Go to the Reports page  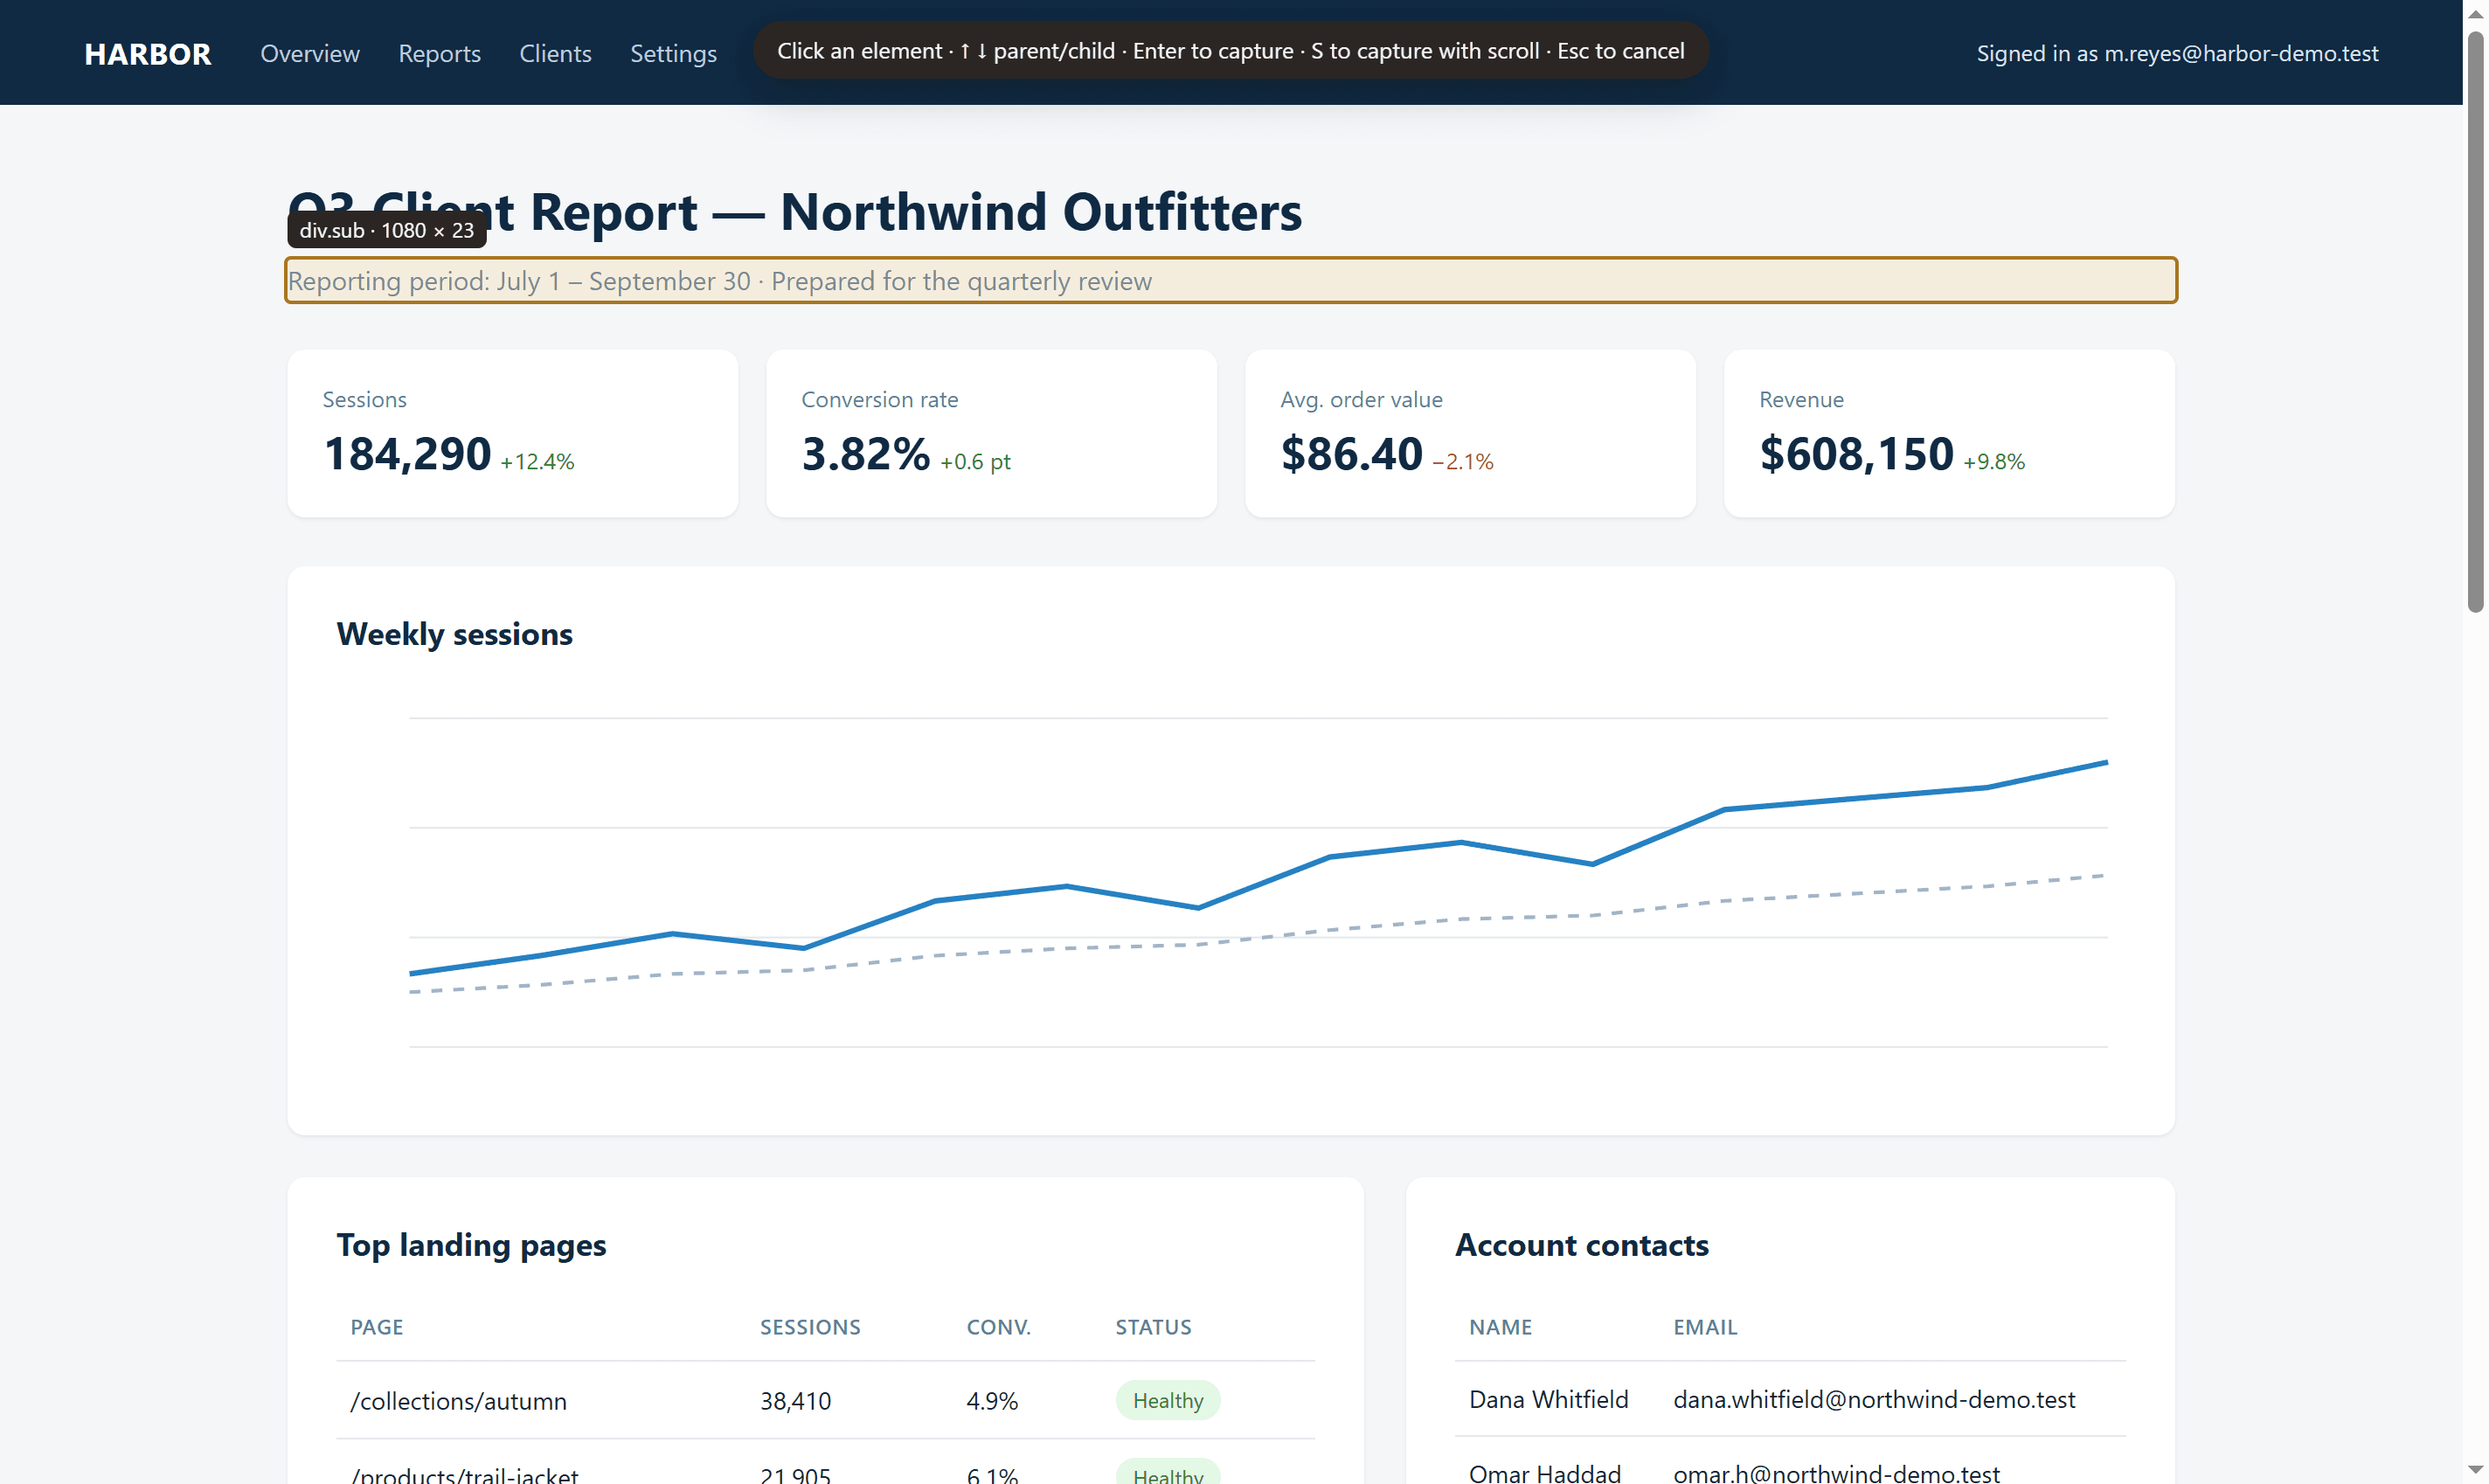tap(439, 53)
